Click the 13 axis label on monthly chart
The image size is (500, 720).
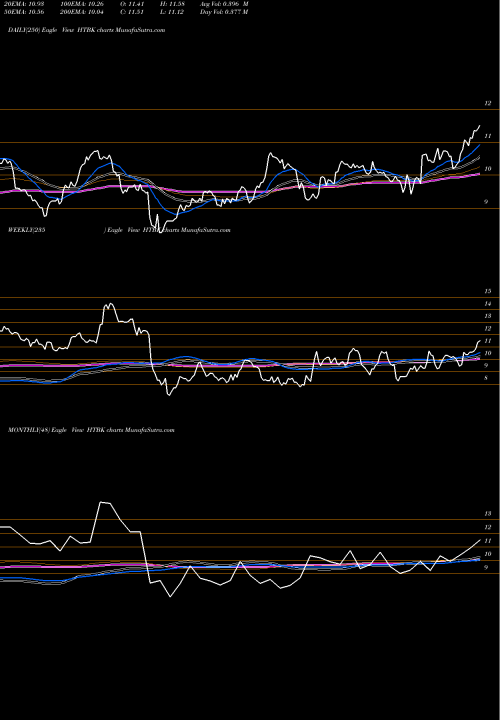488,513
